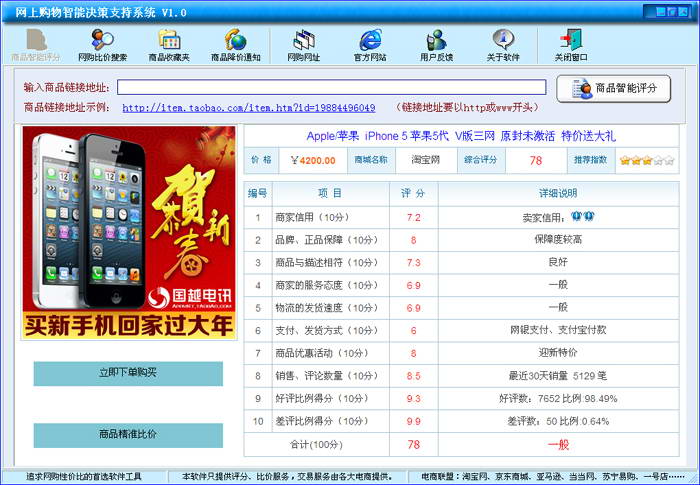The height and width of the screenshot is (485, 700).
Task: Click the iPhone 5 promotional image
Action: [x=129, y=232]
